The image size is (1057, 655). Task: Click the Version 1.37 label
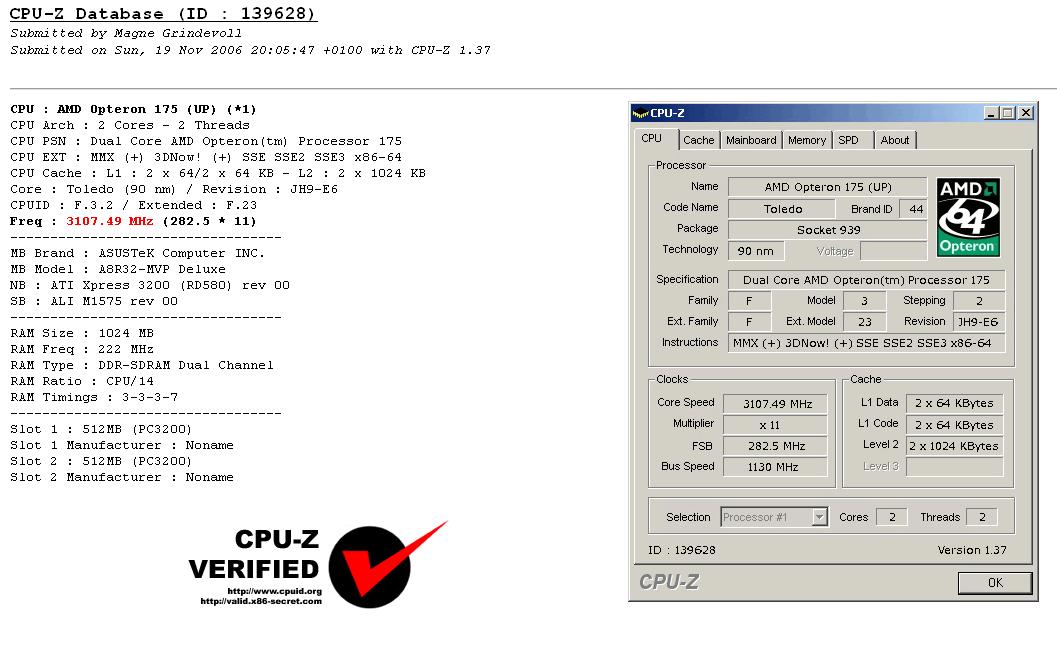(x=971, y=550)
